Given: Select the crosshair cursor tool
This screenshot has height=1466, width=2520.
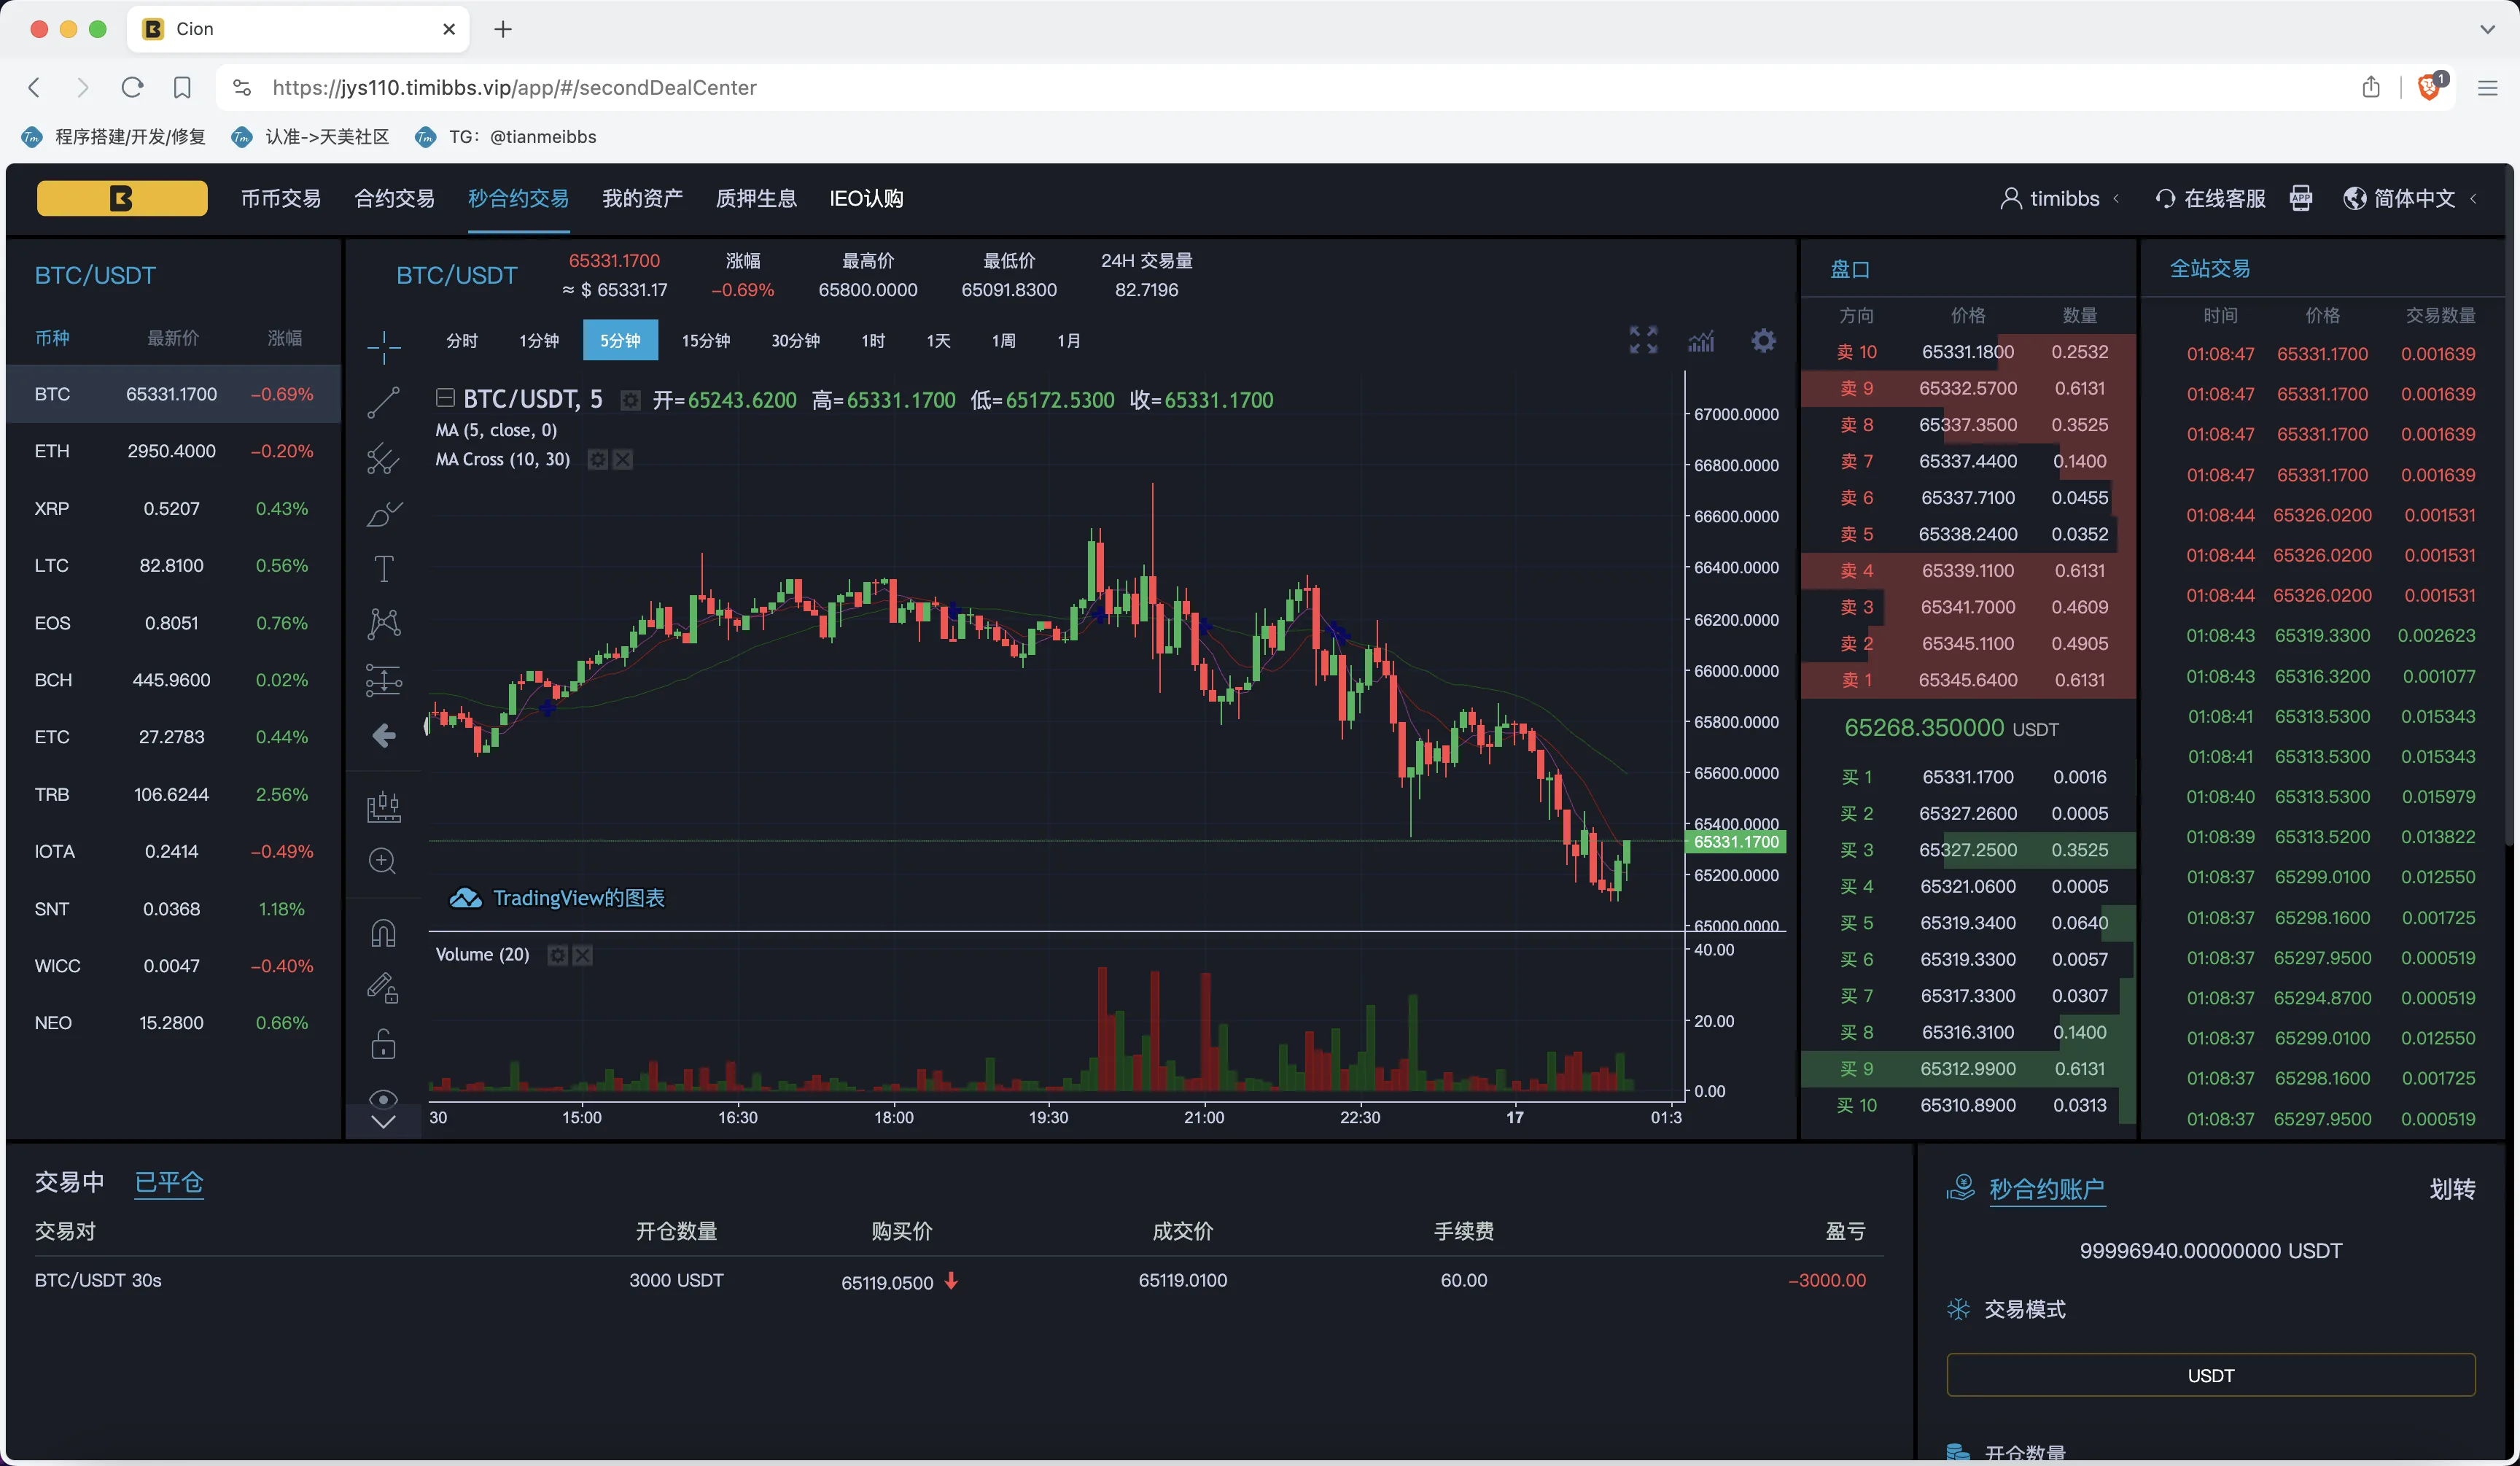Looking at the screenshot, I should [383, 347].
